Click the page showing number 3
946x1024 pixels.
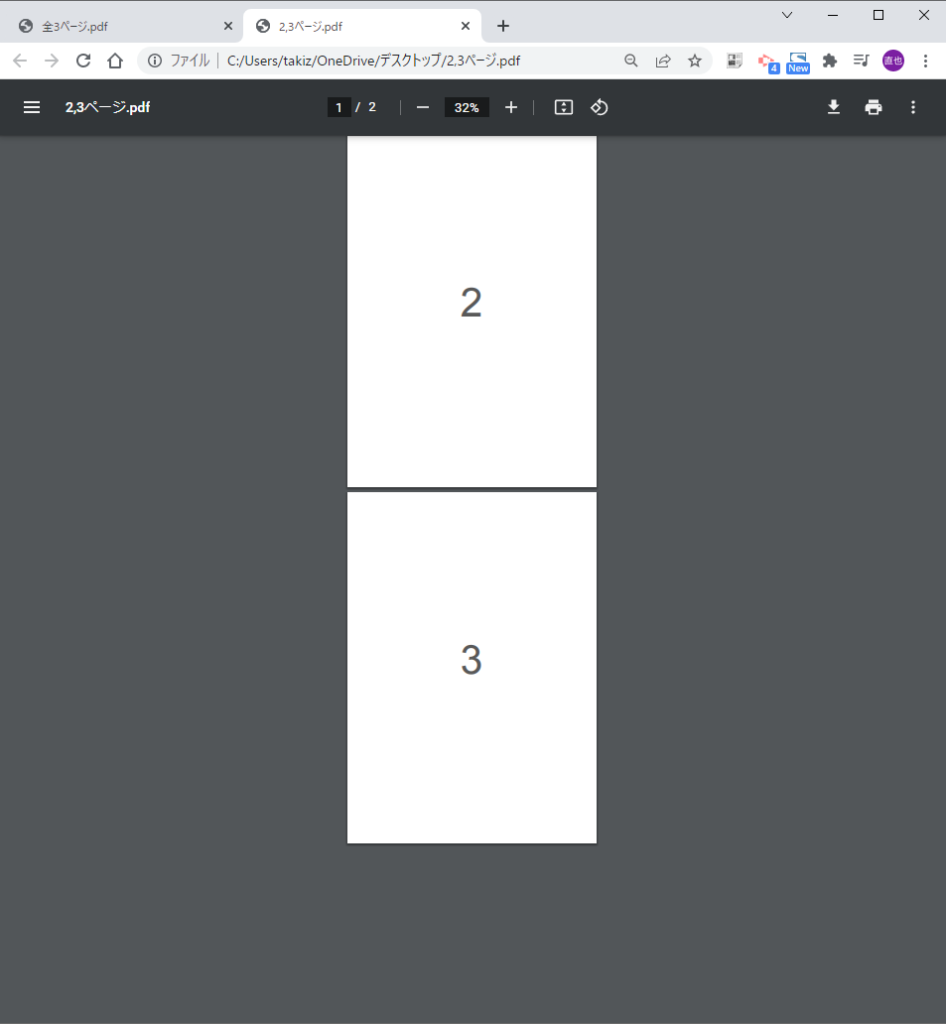pos(471,667)
